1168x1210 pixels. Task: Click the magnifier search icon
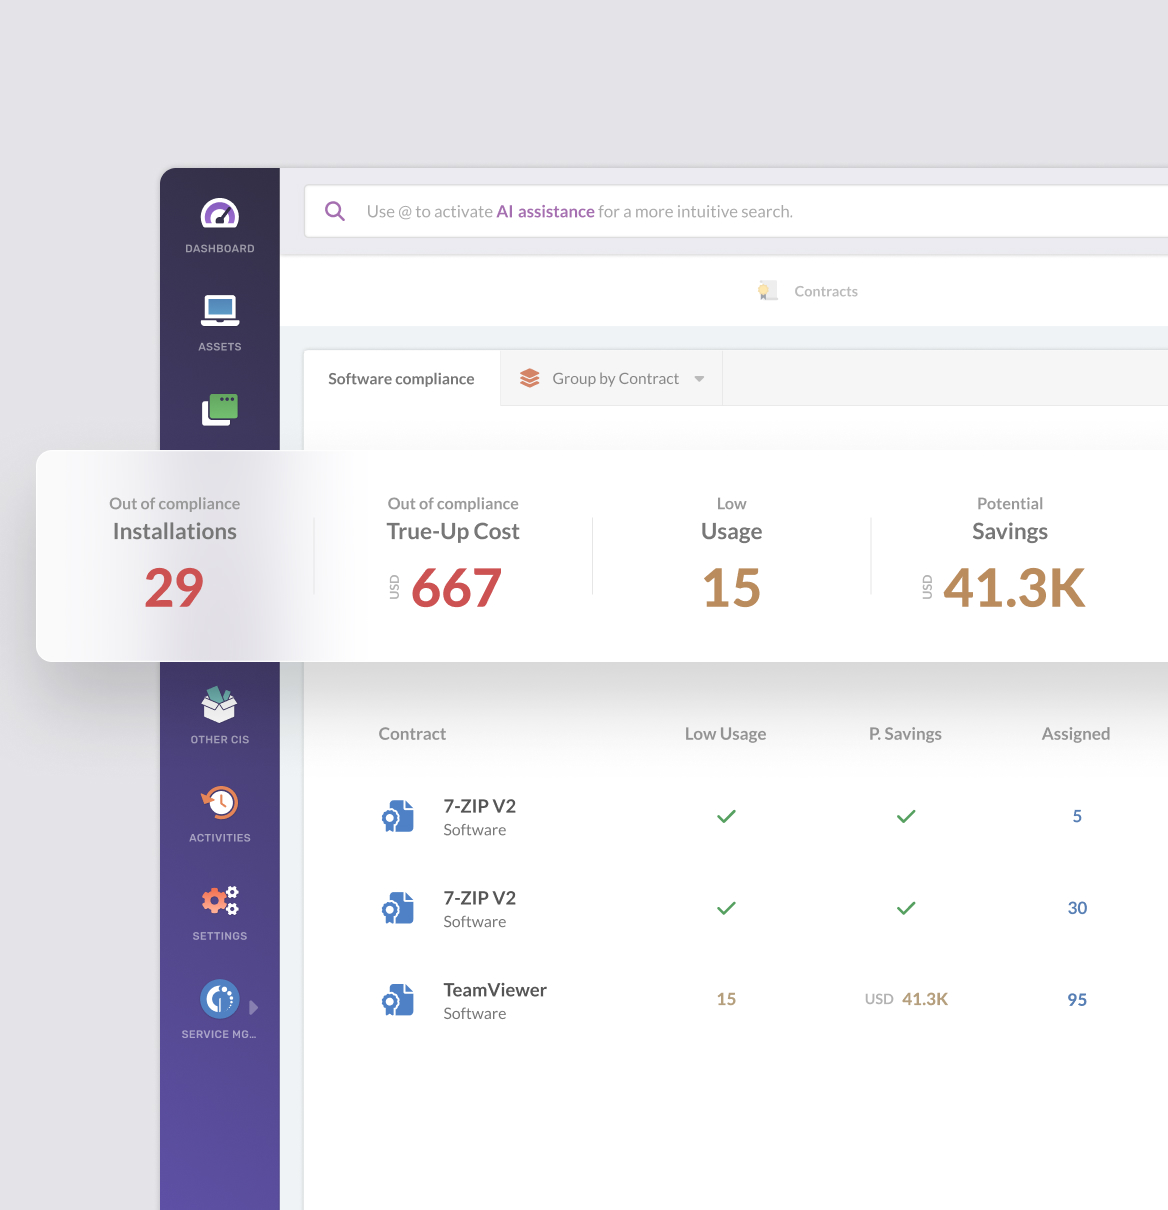click(x=335, y=212)
